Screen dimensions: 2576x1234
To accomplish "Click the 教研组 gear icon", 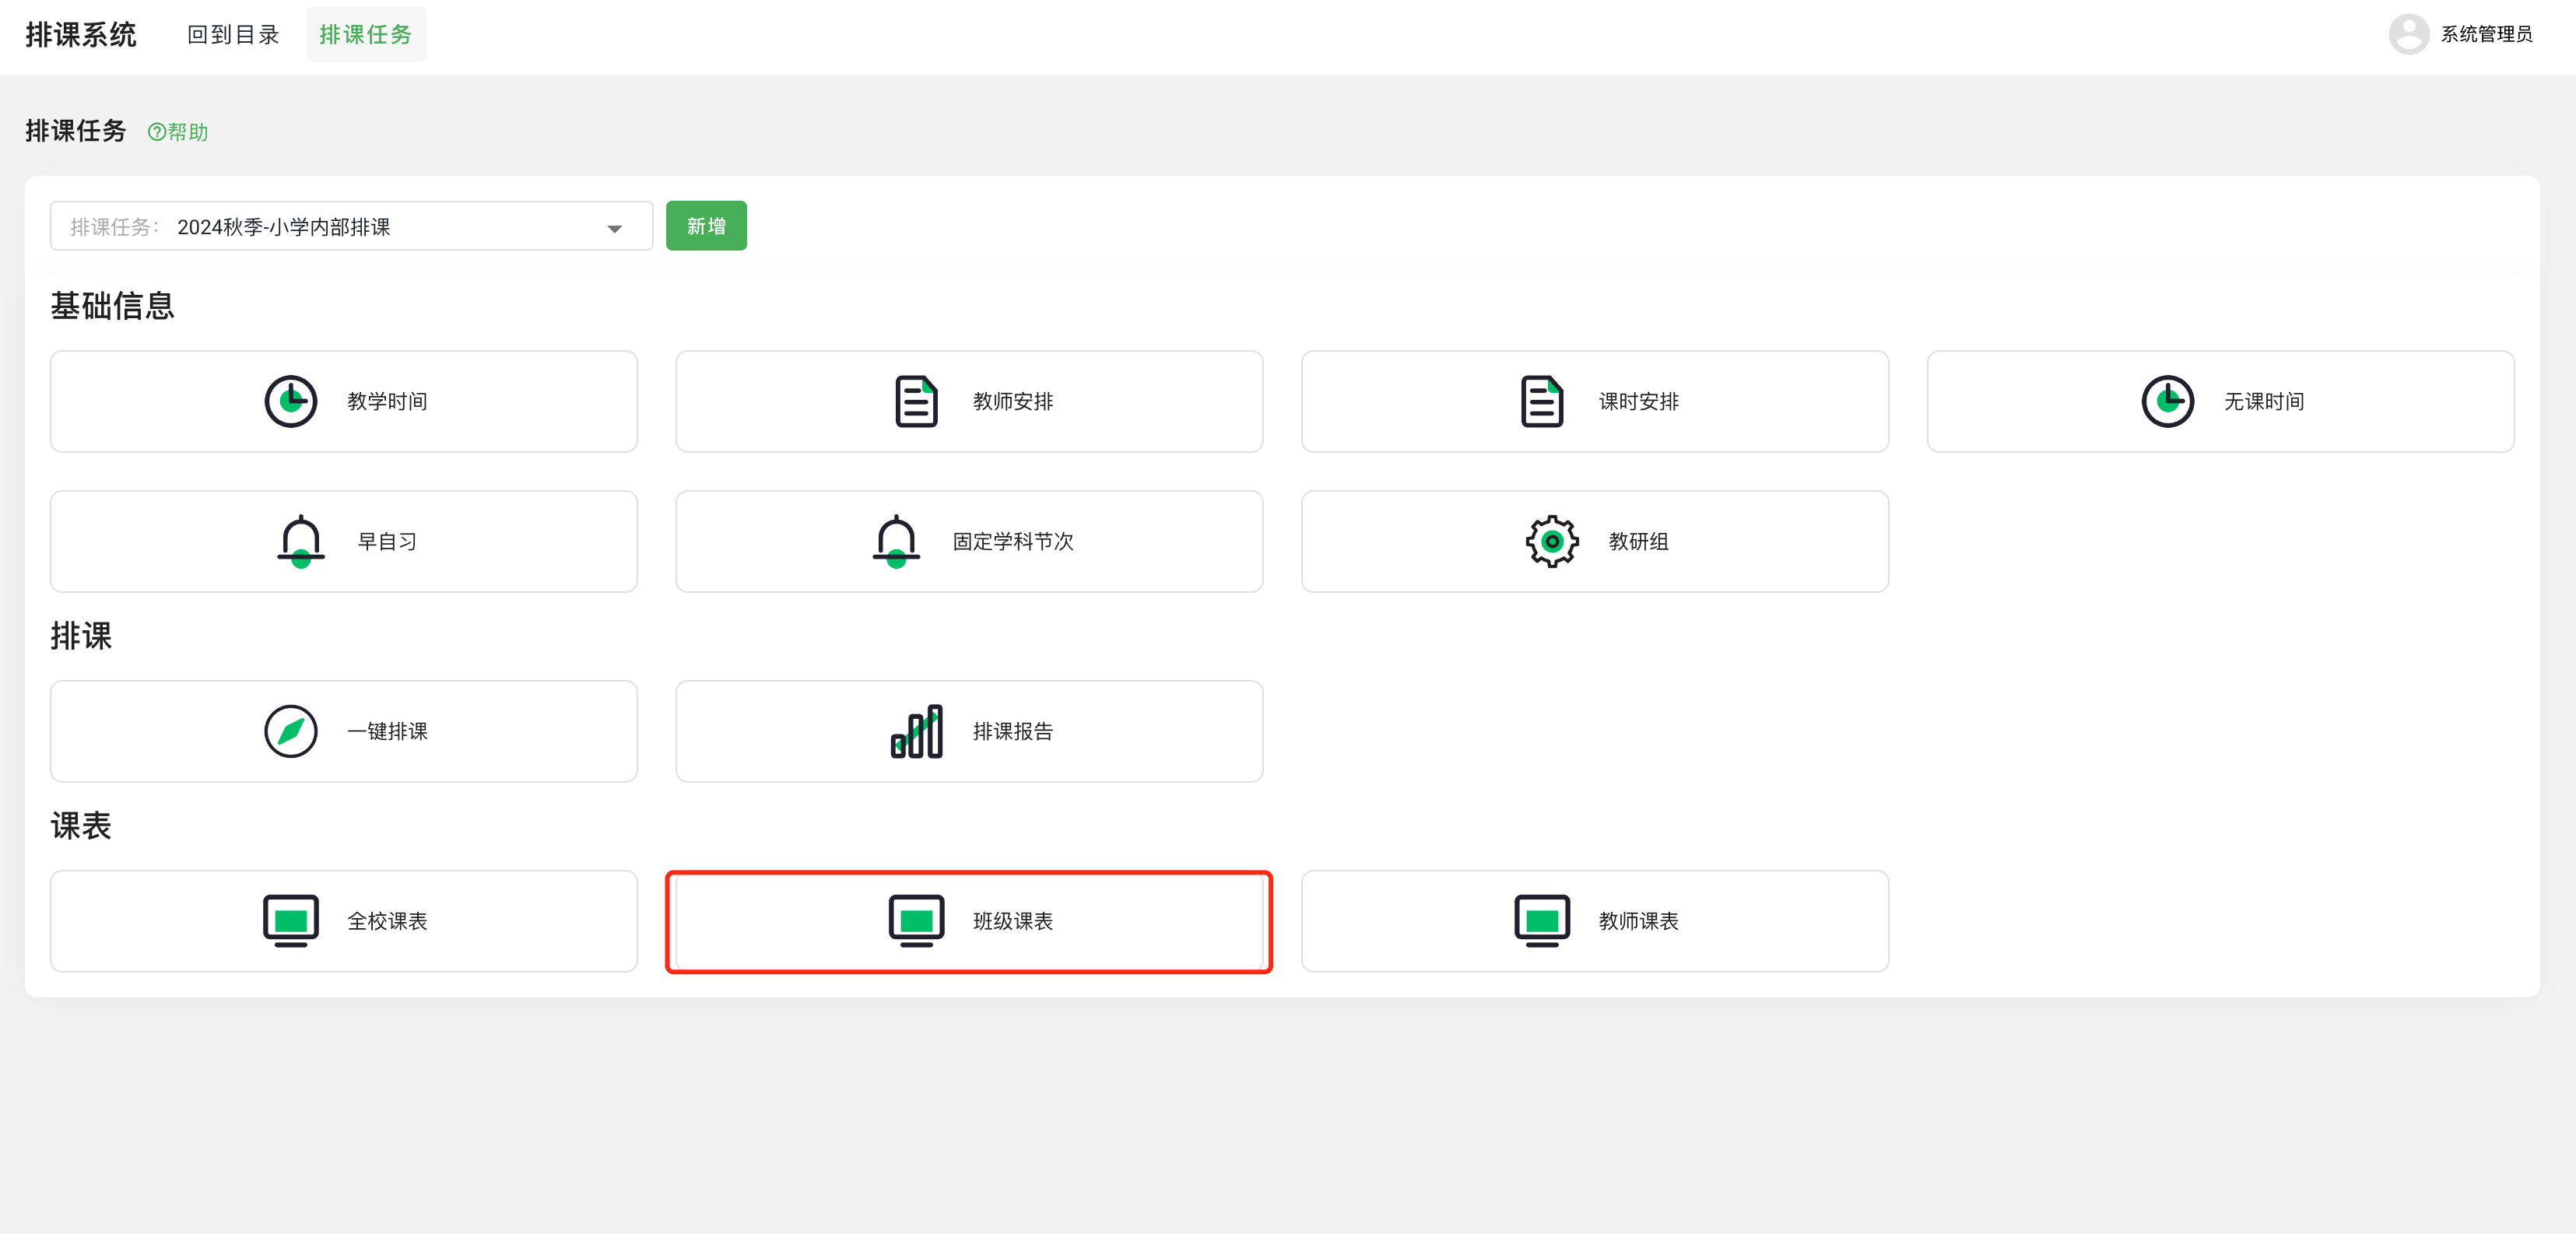I will point(1551,541).
